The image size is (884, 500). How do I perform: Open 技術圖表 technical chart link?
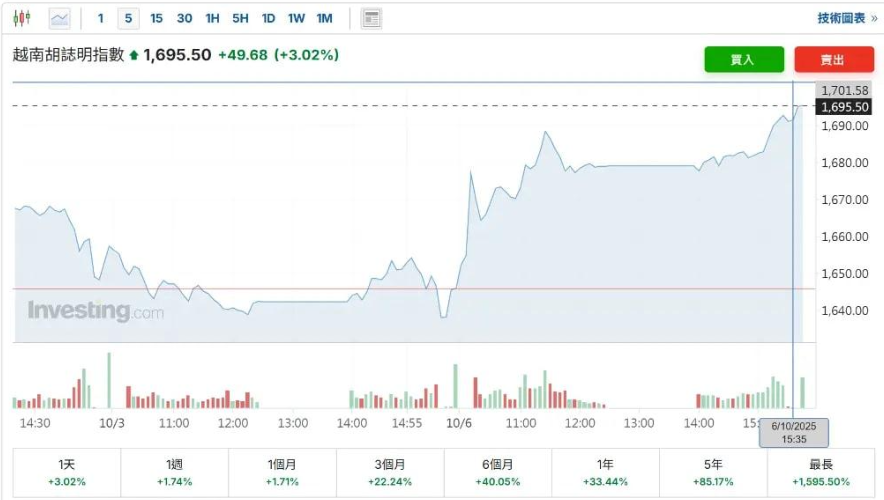pos(846,18)
